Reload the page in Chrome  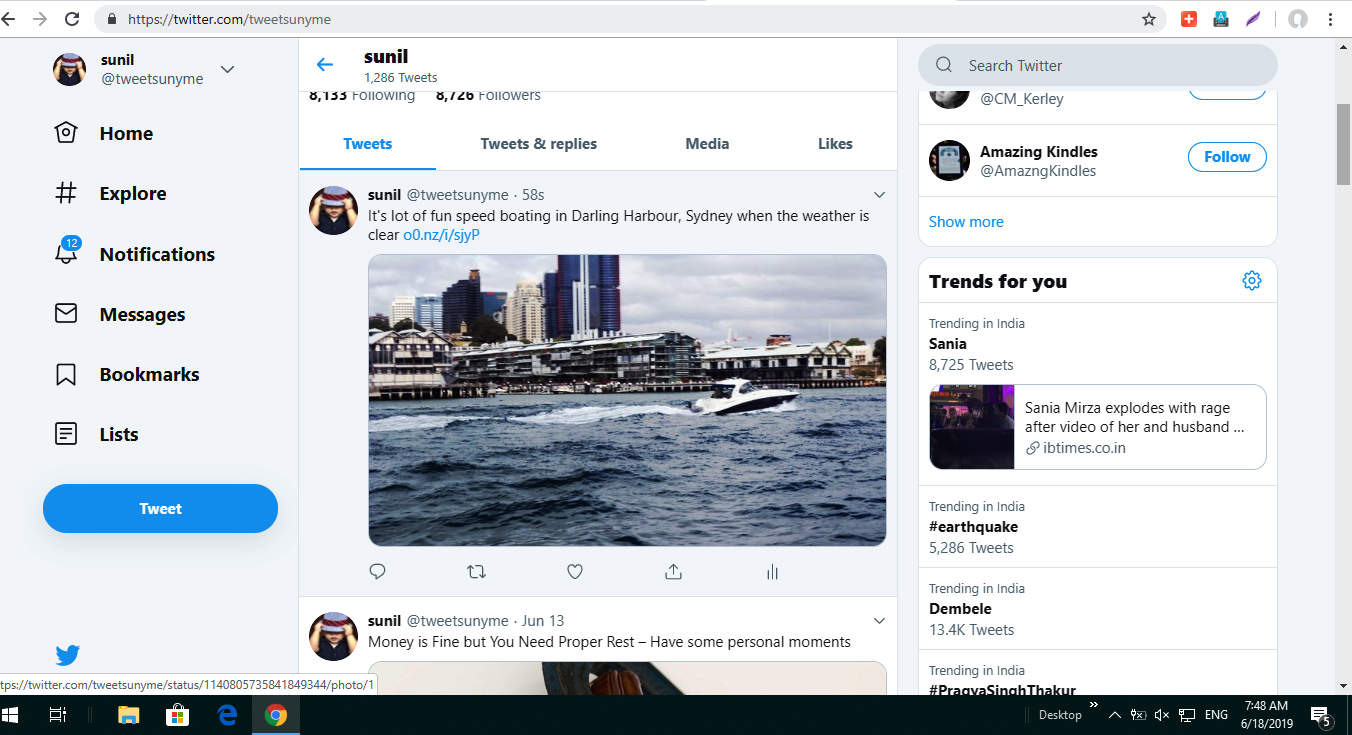coord(72,19)
